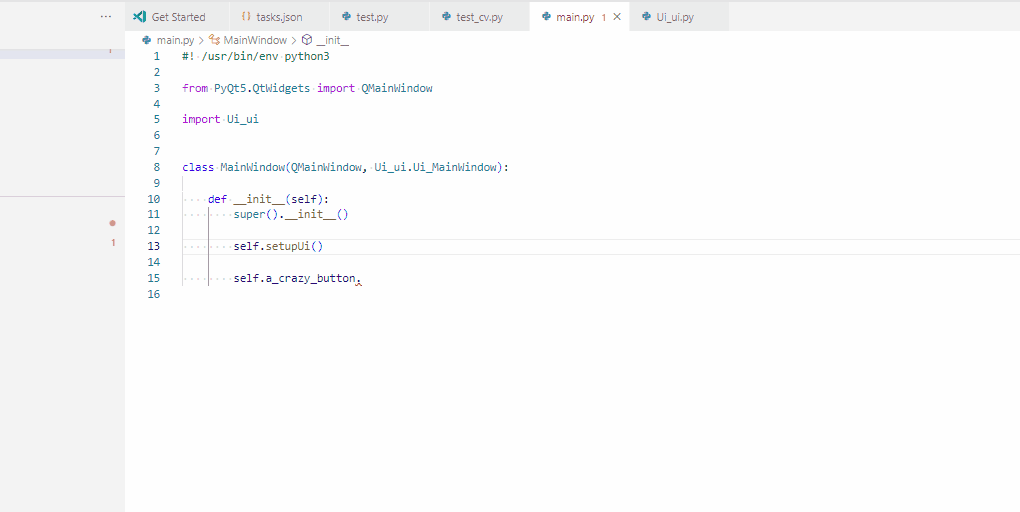This screenshot has width=1020, height=512.
Task: Close the main.py editor tab
Action: (x=617, y=17)
